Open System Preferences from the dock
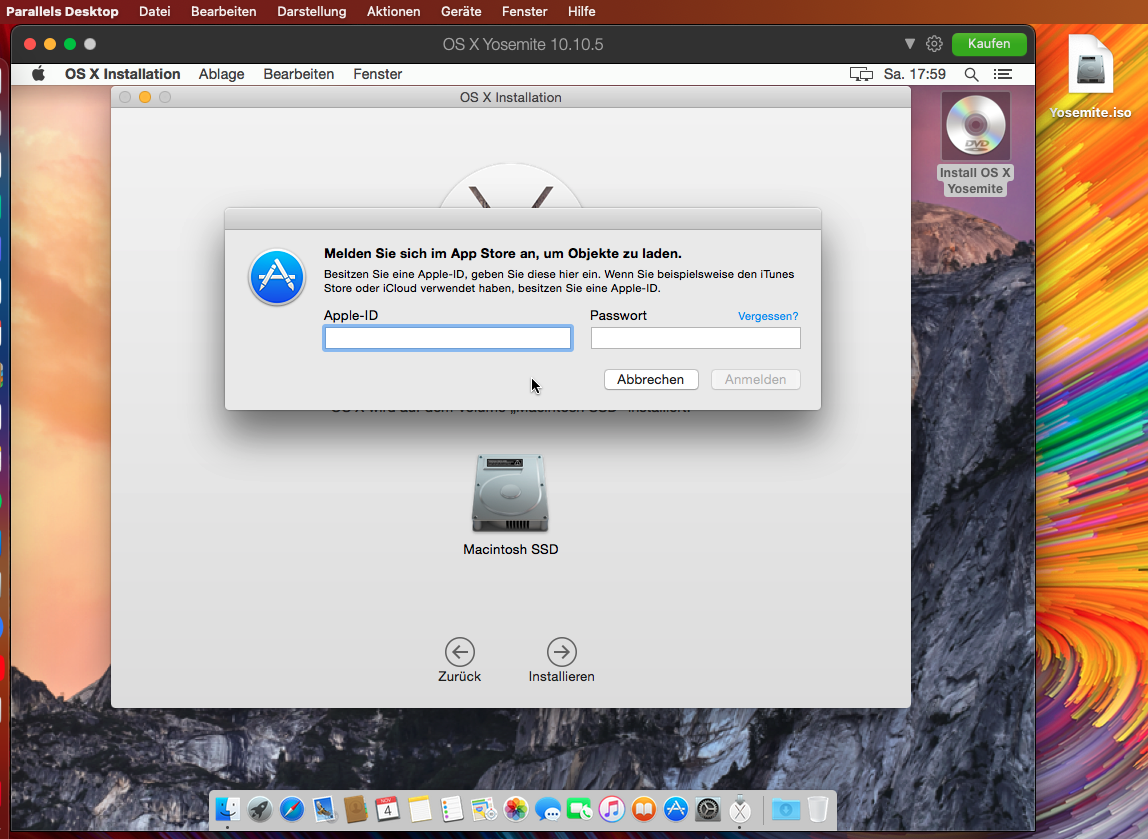Image resolution: width=1148 pixels, height=839 pixels. pos(708,809)
